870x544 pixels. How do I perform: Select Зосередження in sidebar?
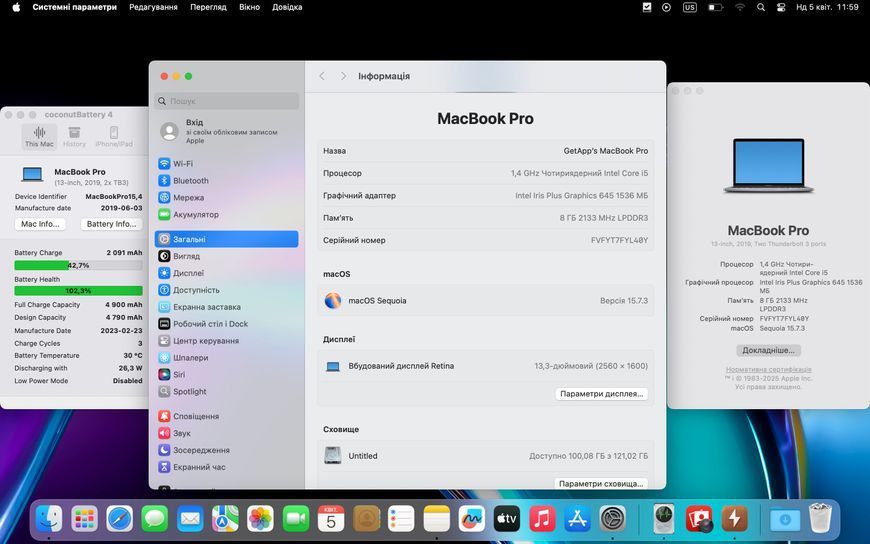pos(226,450)
